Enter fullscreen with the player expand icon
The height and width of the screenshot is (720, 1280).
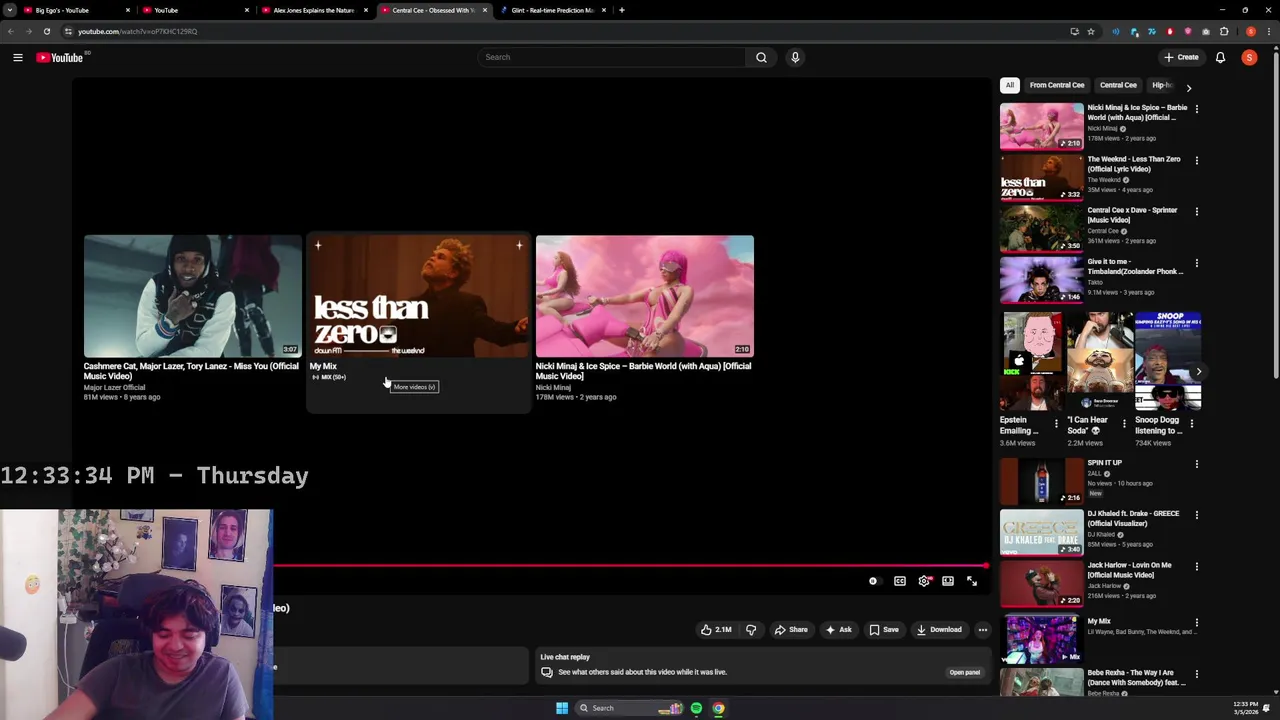click(x=972, y=581)
